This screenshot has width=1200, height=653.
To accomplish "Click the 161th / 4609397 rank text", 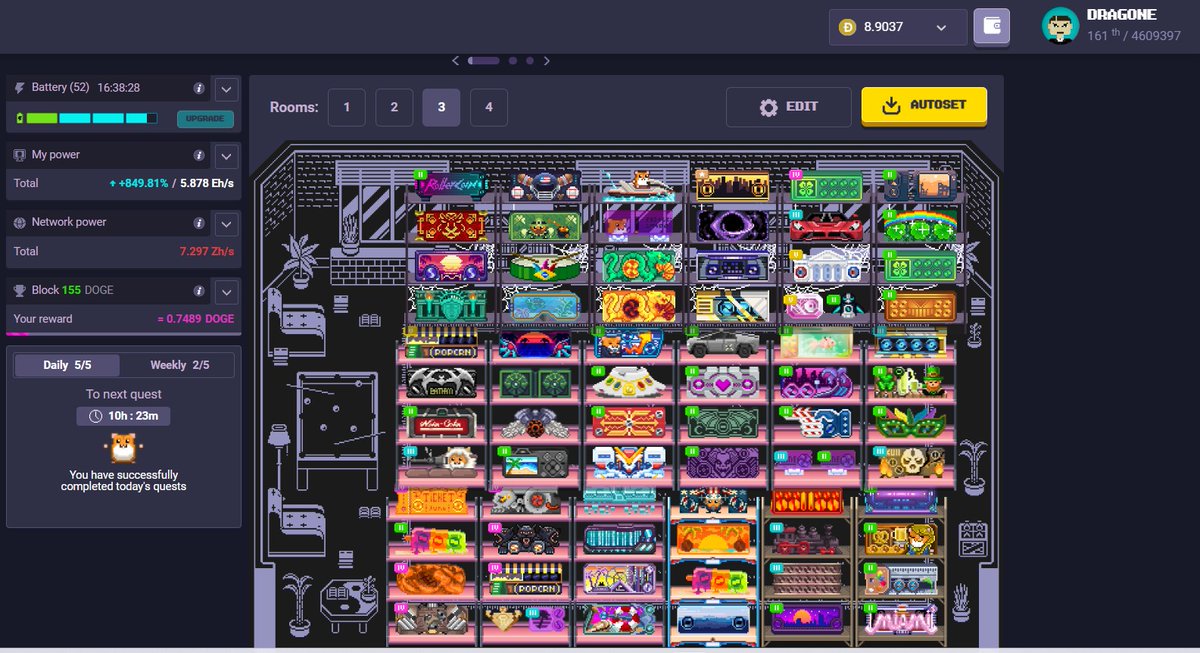I will 1134,36.
